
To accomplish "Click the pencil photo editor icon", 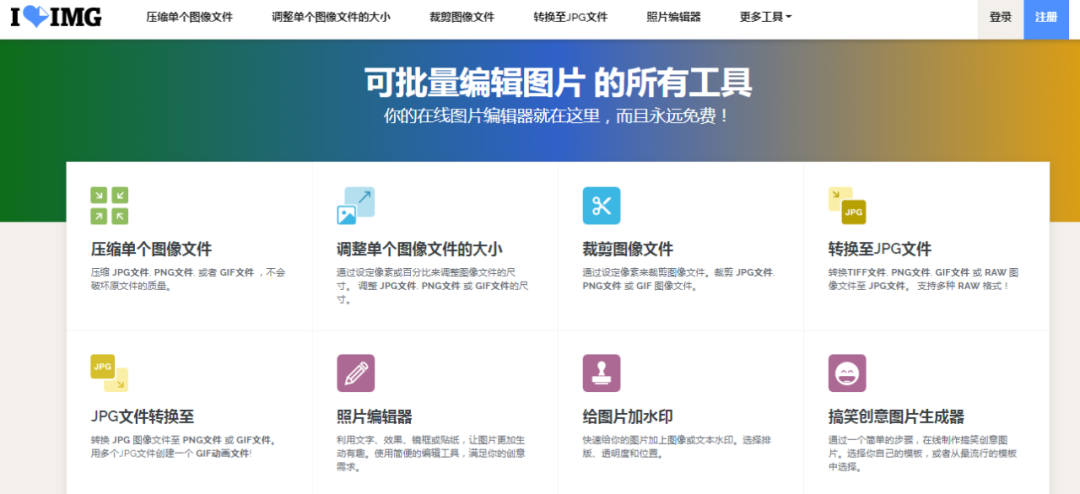I will coord(355,373).
